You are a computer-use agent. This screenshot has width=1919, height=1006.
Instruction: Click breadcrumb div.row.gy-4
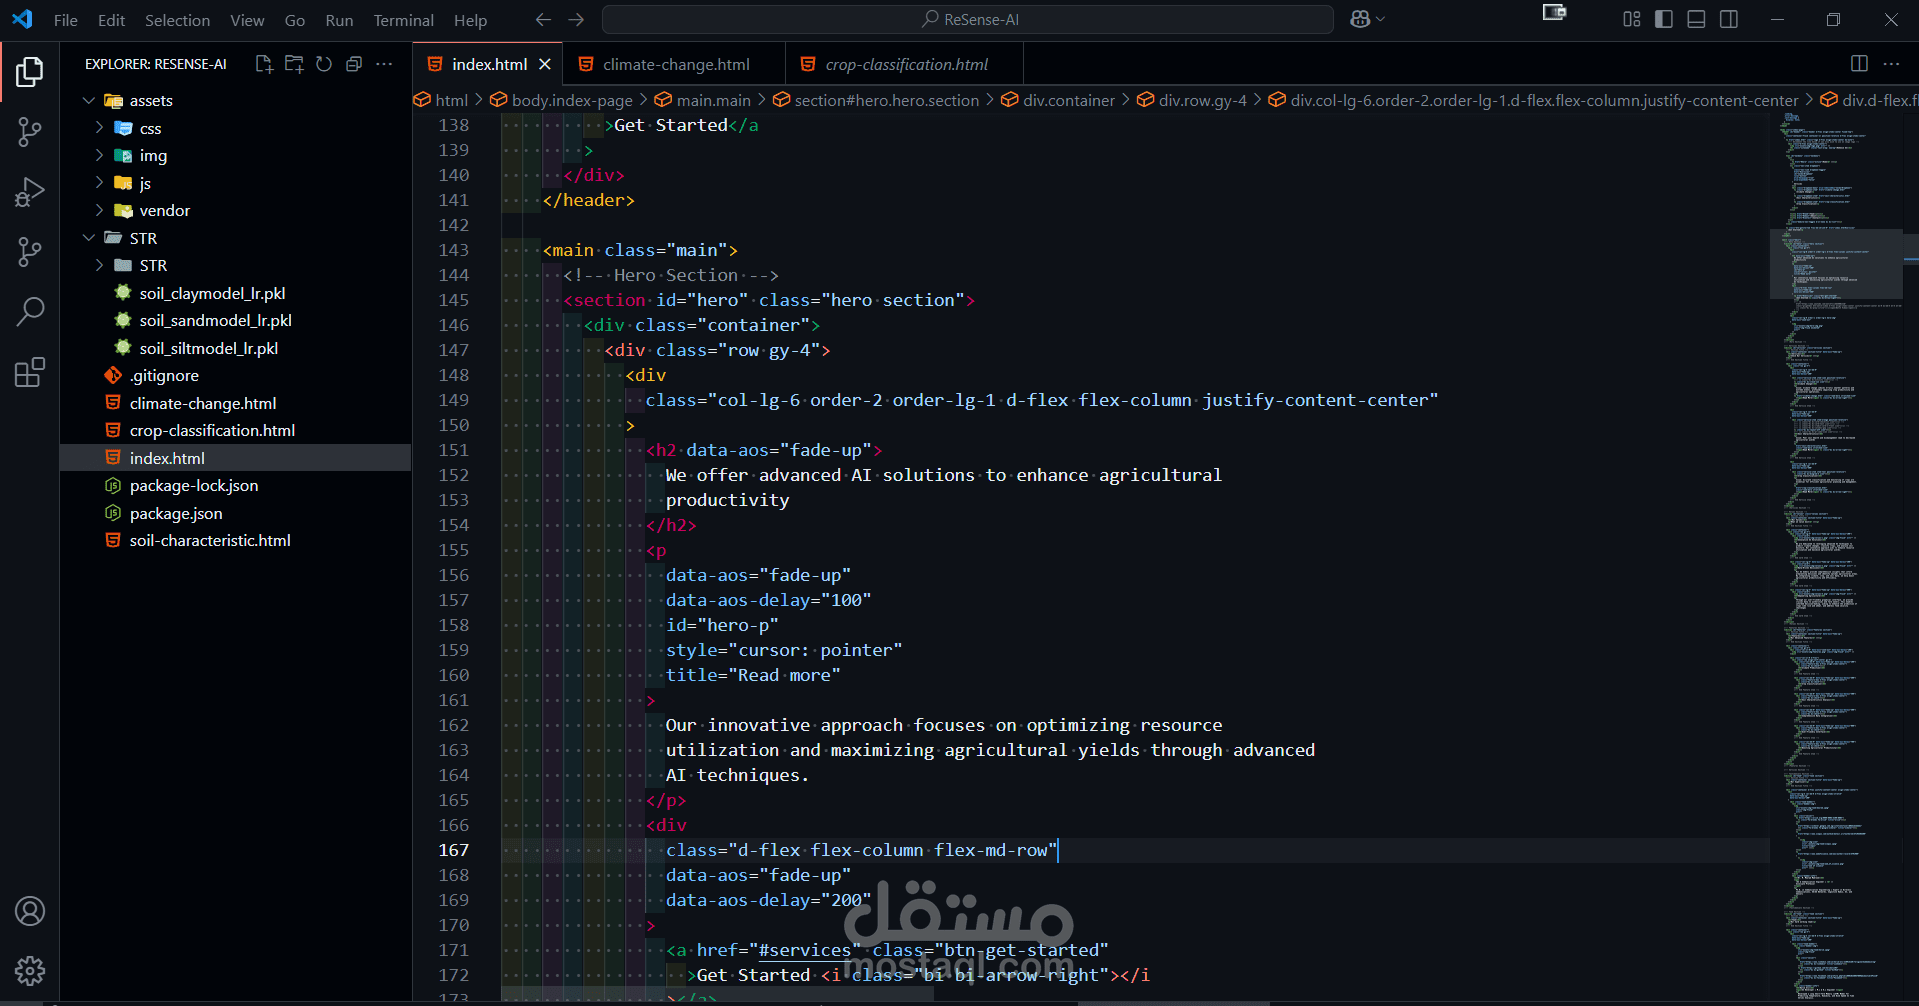(x=1202, y=100)
